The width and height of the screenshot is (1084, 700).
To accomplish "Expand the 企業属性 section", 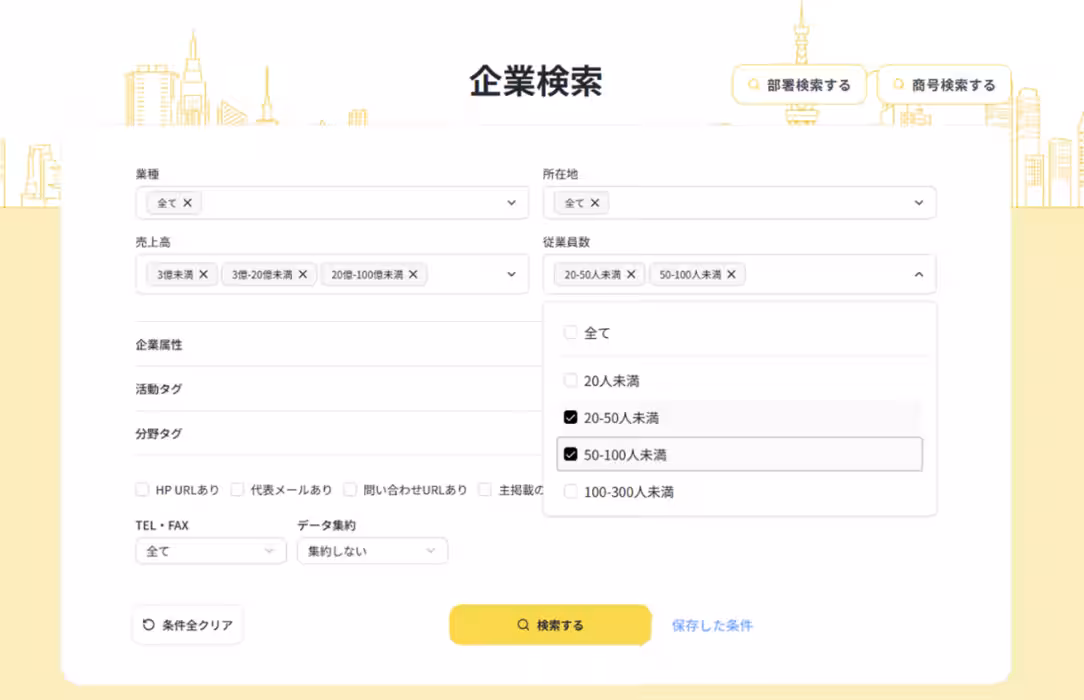I will (x=160, y=344).
